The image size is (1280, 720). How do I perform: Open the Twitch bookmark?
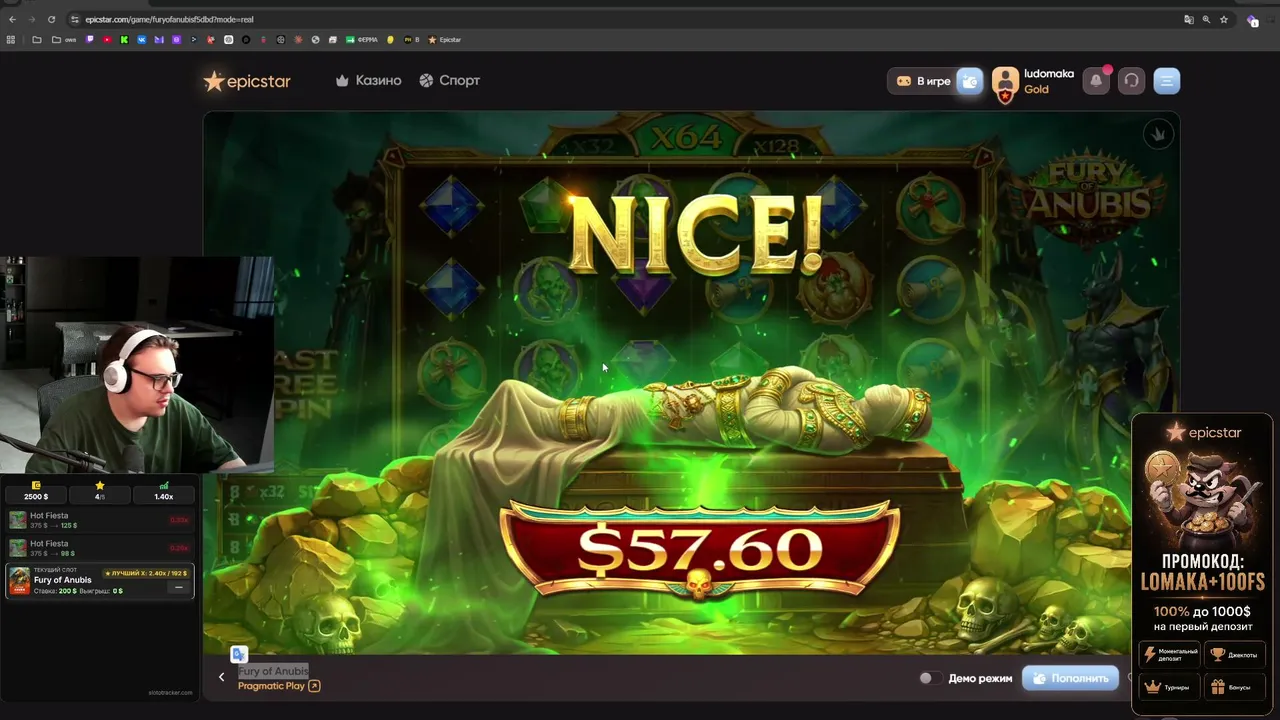90,40
